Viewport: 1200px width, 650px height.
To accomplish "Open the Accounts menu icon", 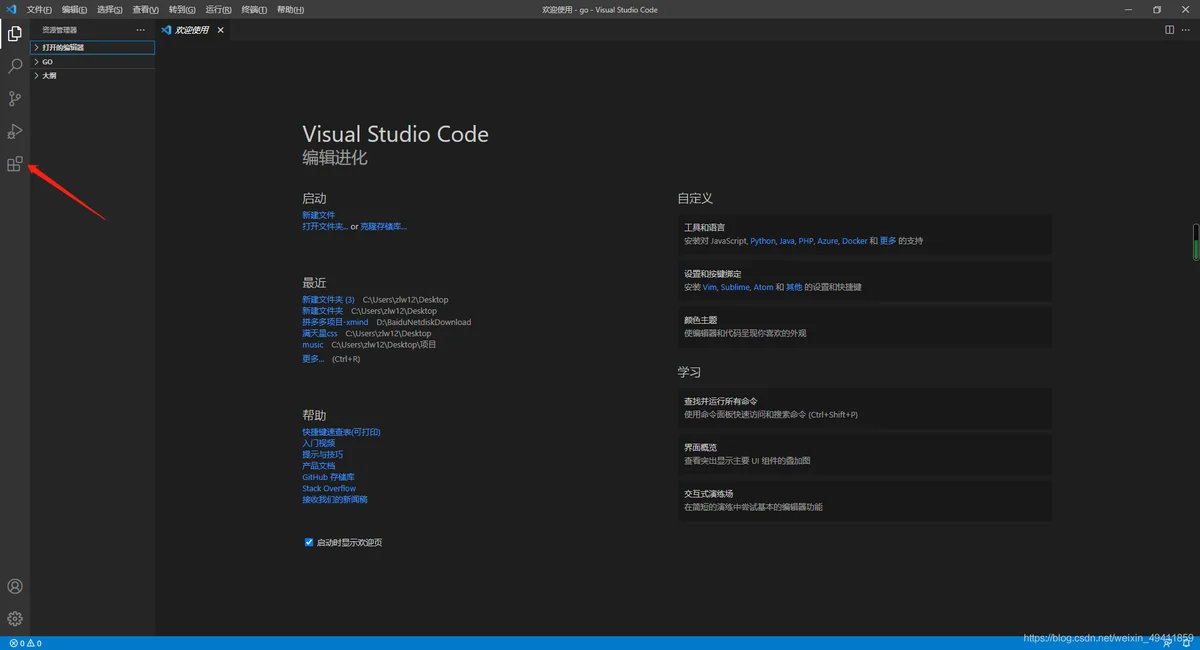I will [x=15, y=587].
